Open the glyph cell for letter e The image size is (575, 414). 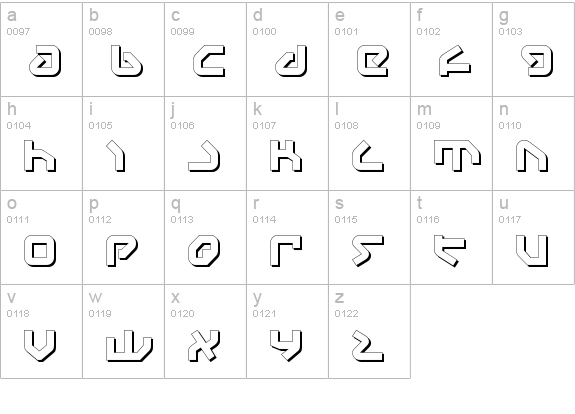[369, 50]
